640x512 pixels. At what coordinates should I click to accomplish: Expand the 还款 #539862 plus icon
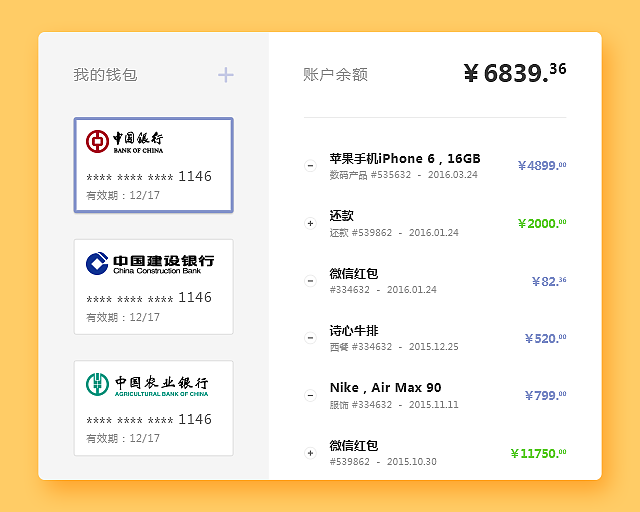(310, 223)
